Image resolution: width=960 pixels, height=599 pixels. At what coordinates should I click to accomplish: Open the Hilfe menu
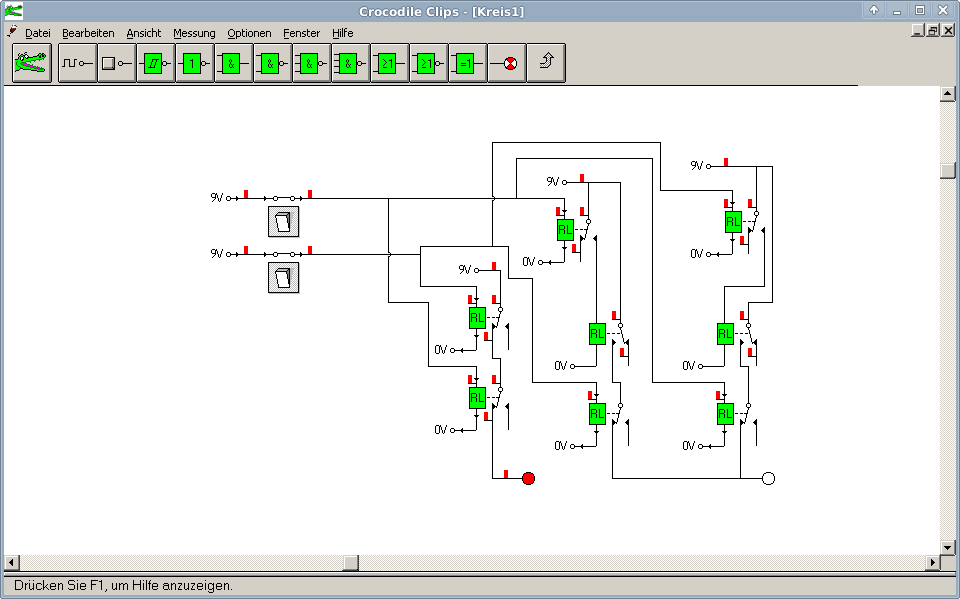pos(342,33)
